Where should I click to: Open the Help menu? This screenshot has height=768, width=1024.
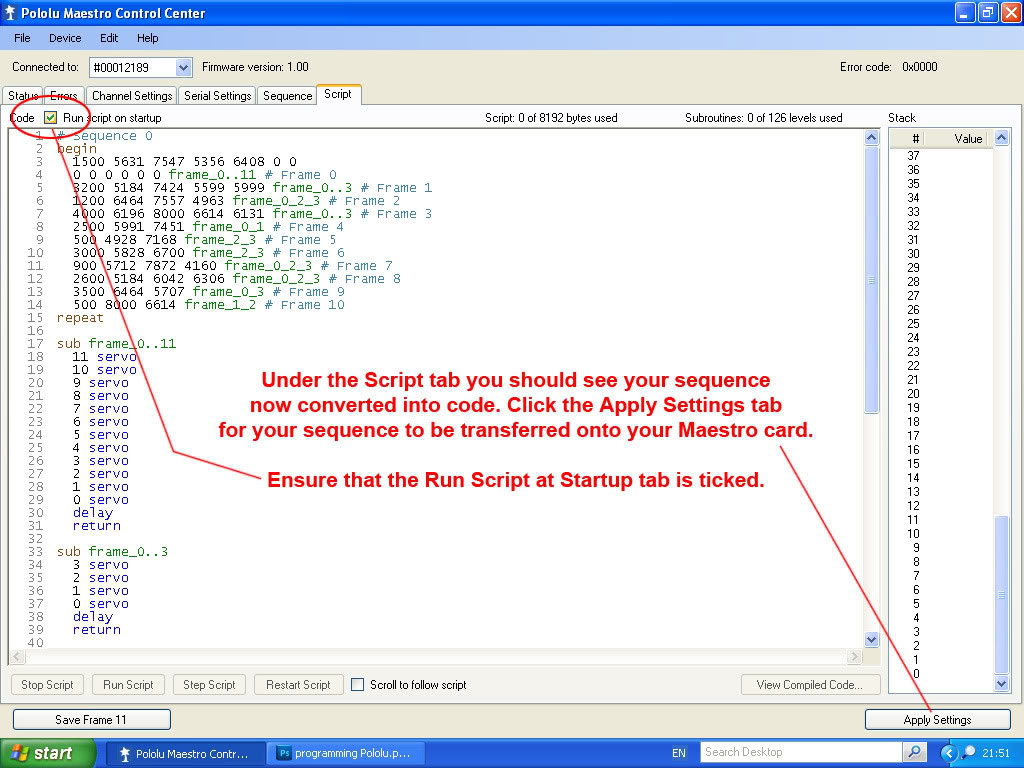148,38
